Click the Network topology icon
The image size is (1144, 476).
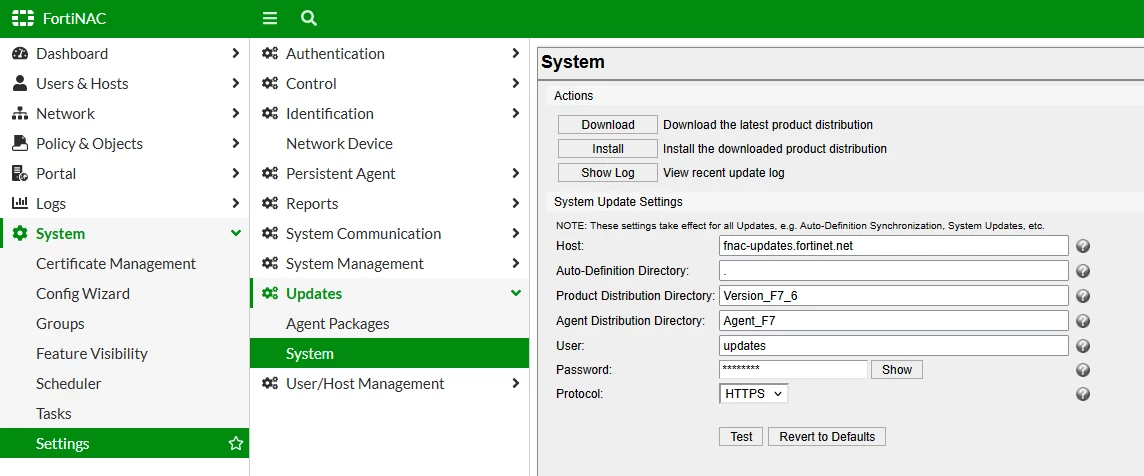coord(20,113)
